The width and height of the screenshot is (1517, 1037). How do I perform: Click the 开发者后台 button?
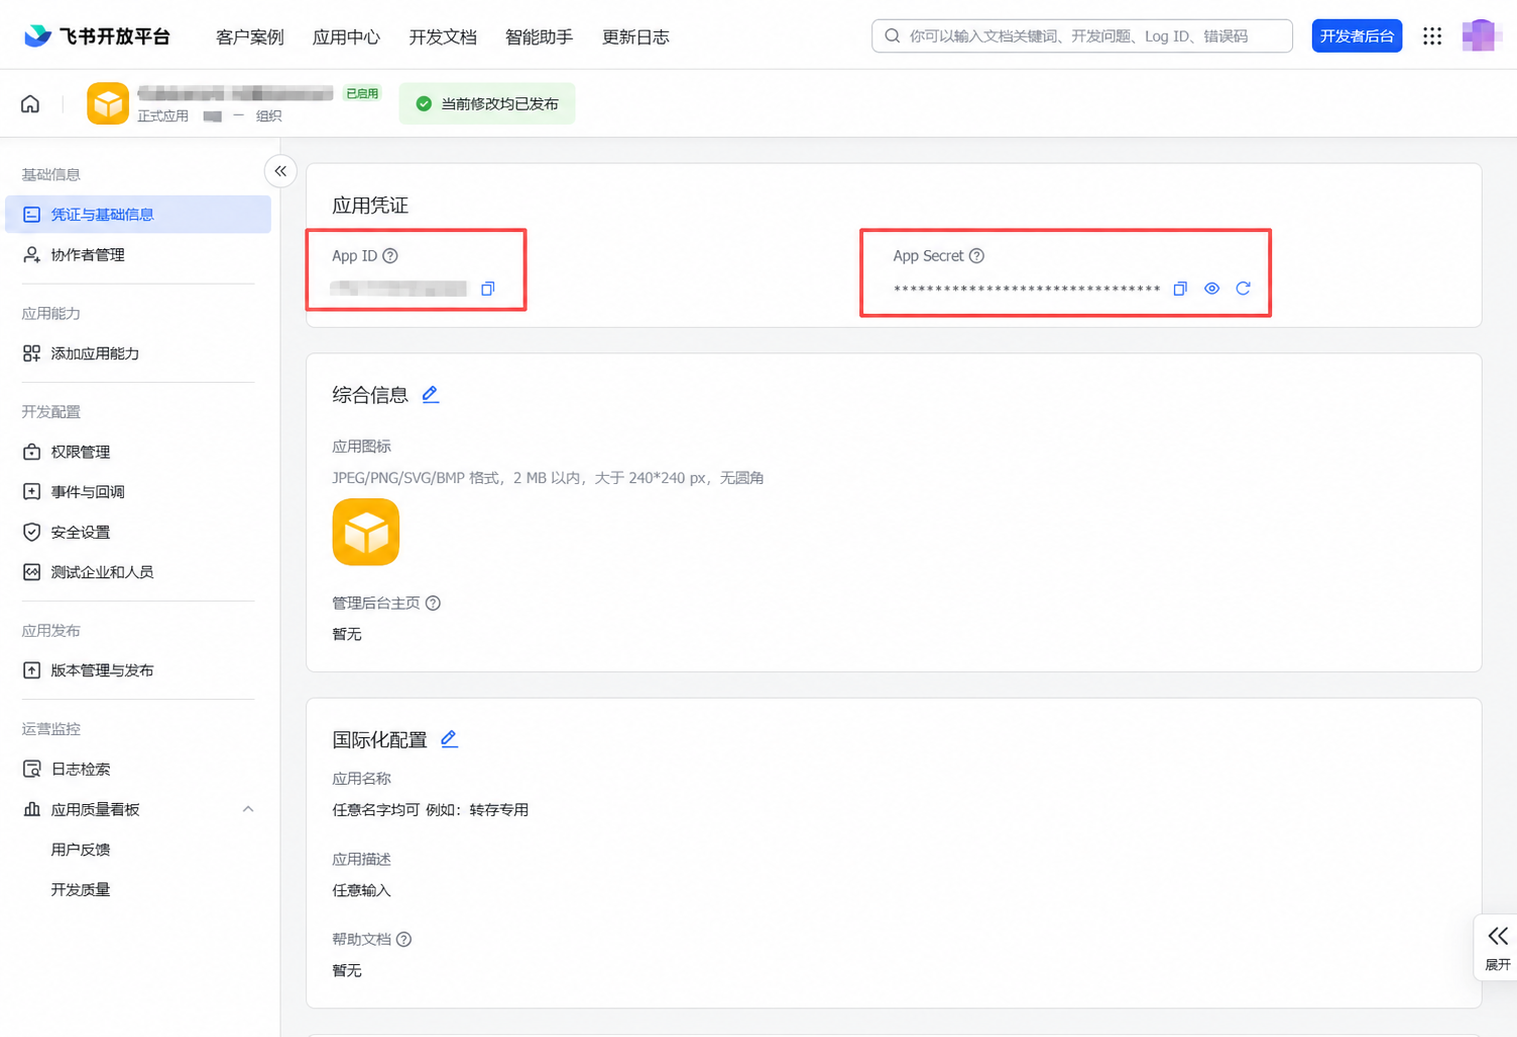pyautogui.click(x=1356, y=36)
